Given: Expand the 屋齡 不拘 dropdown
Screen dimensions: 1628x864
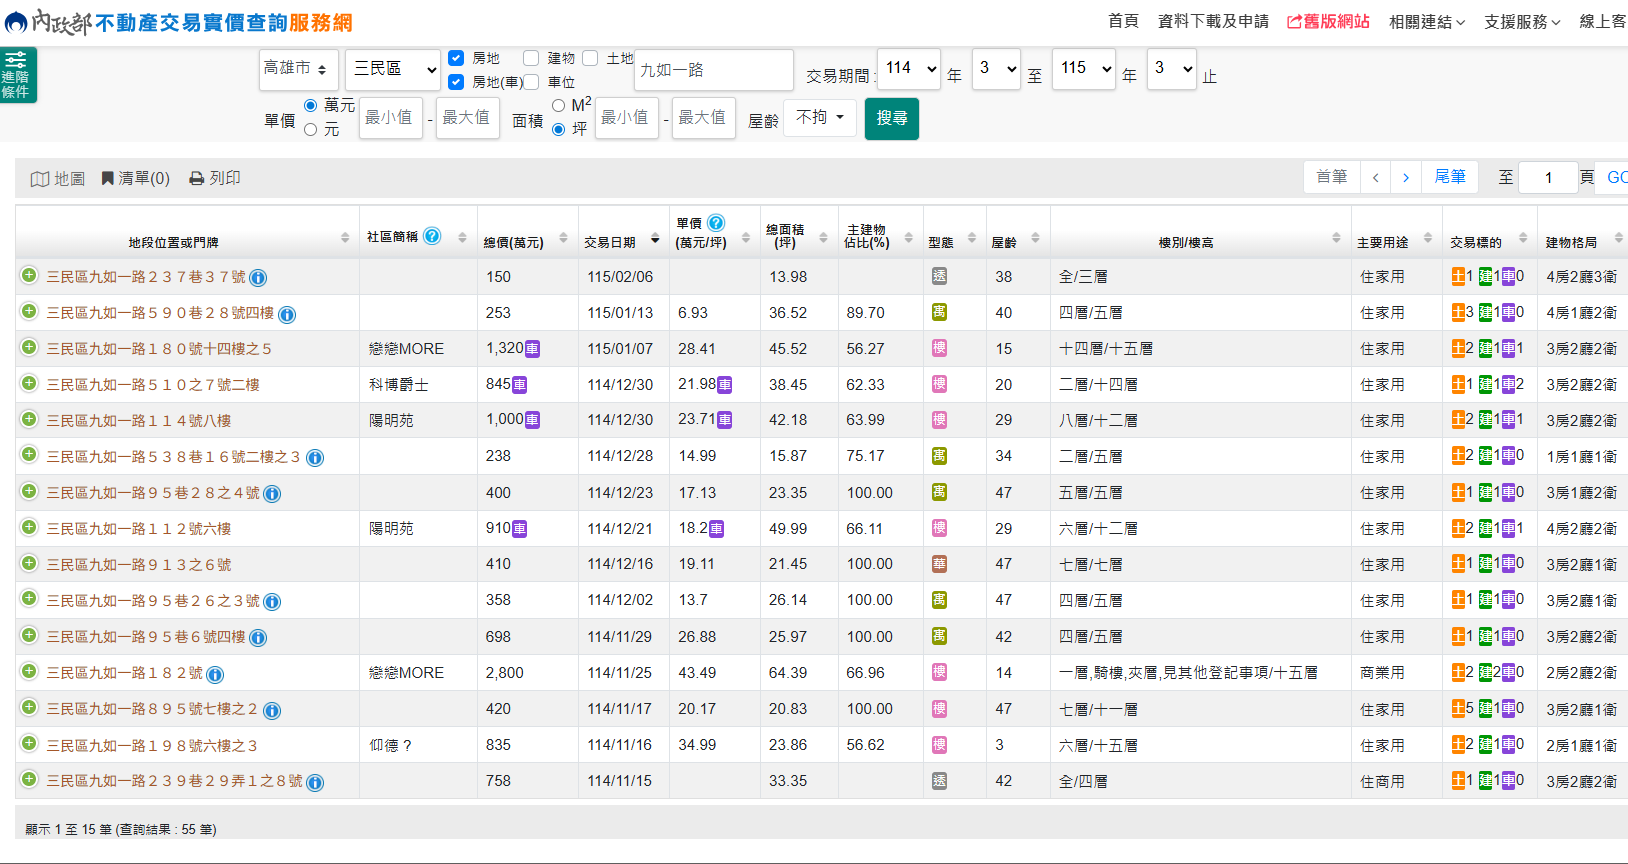Looking at the screenshot, I should tap(819, 118).
